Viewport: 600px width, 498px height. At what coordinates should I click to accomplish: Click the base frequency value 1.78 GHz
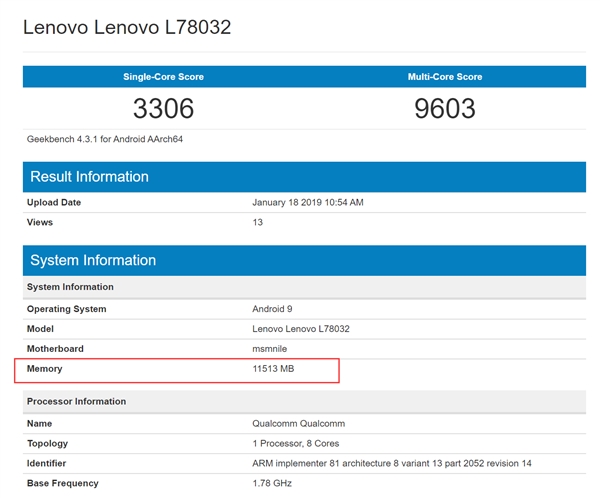(x=272, y=483)
